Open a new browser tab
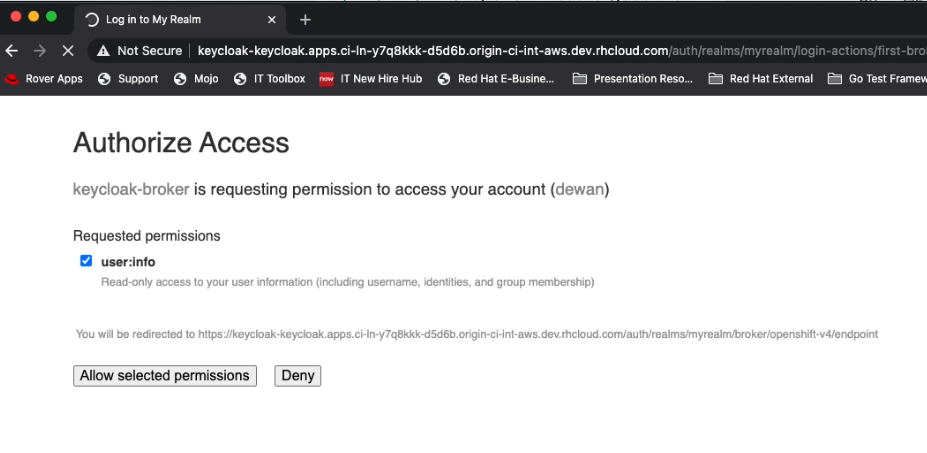The height and width of the screenshot is (453, 927). pyautogui.click(x=305, y=19)
